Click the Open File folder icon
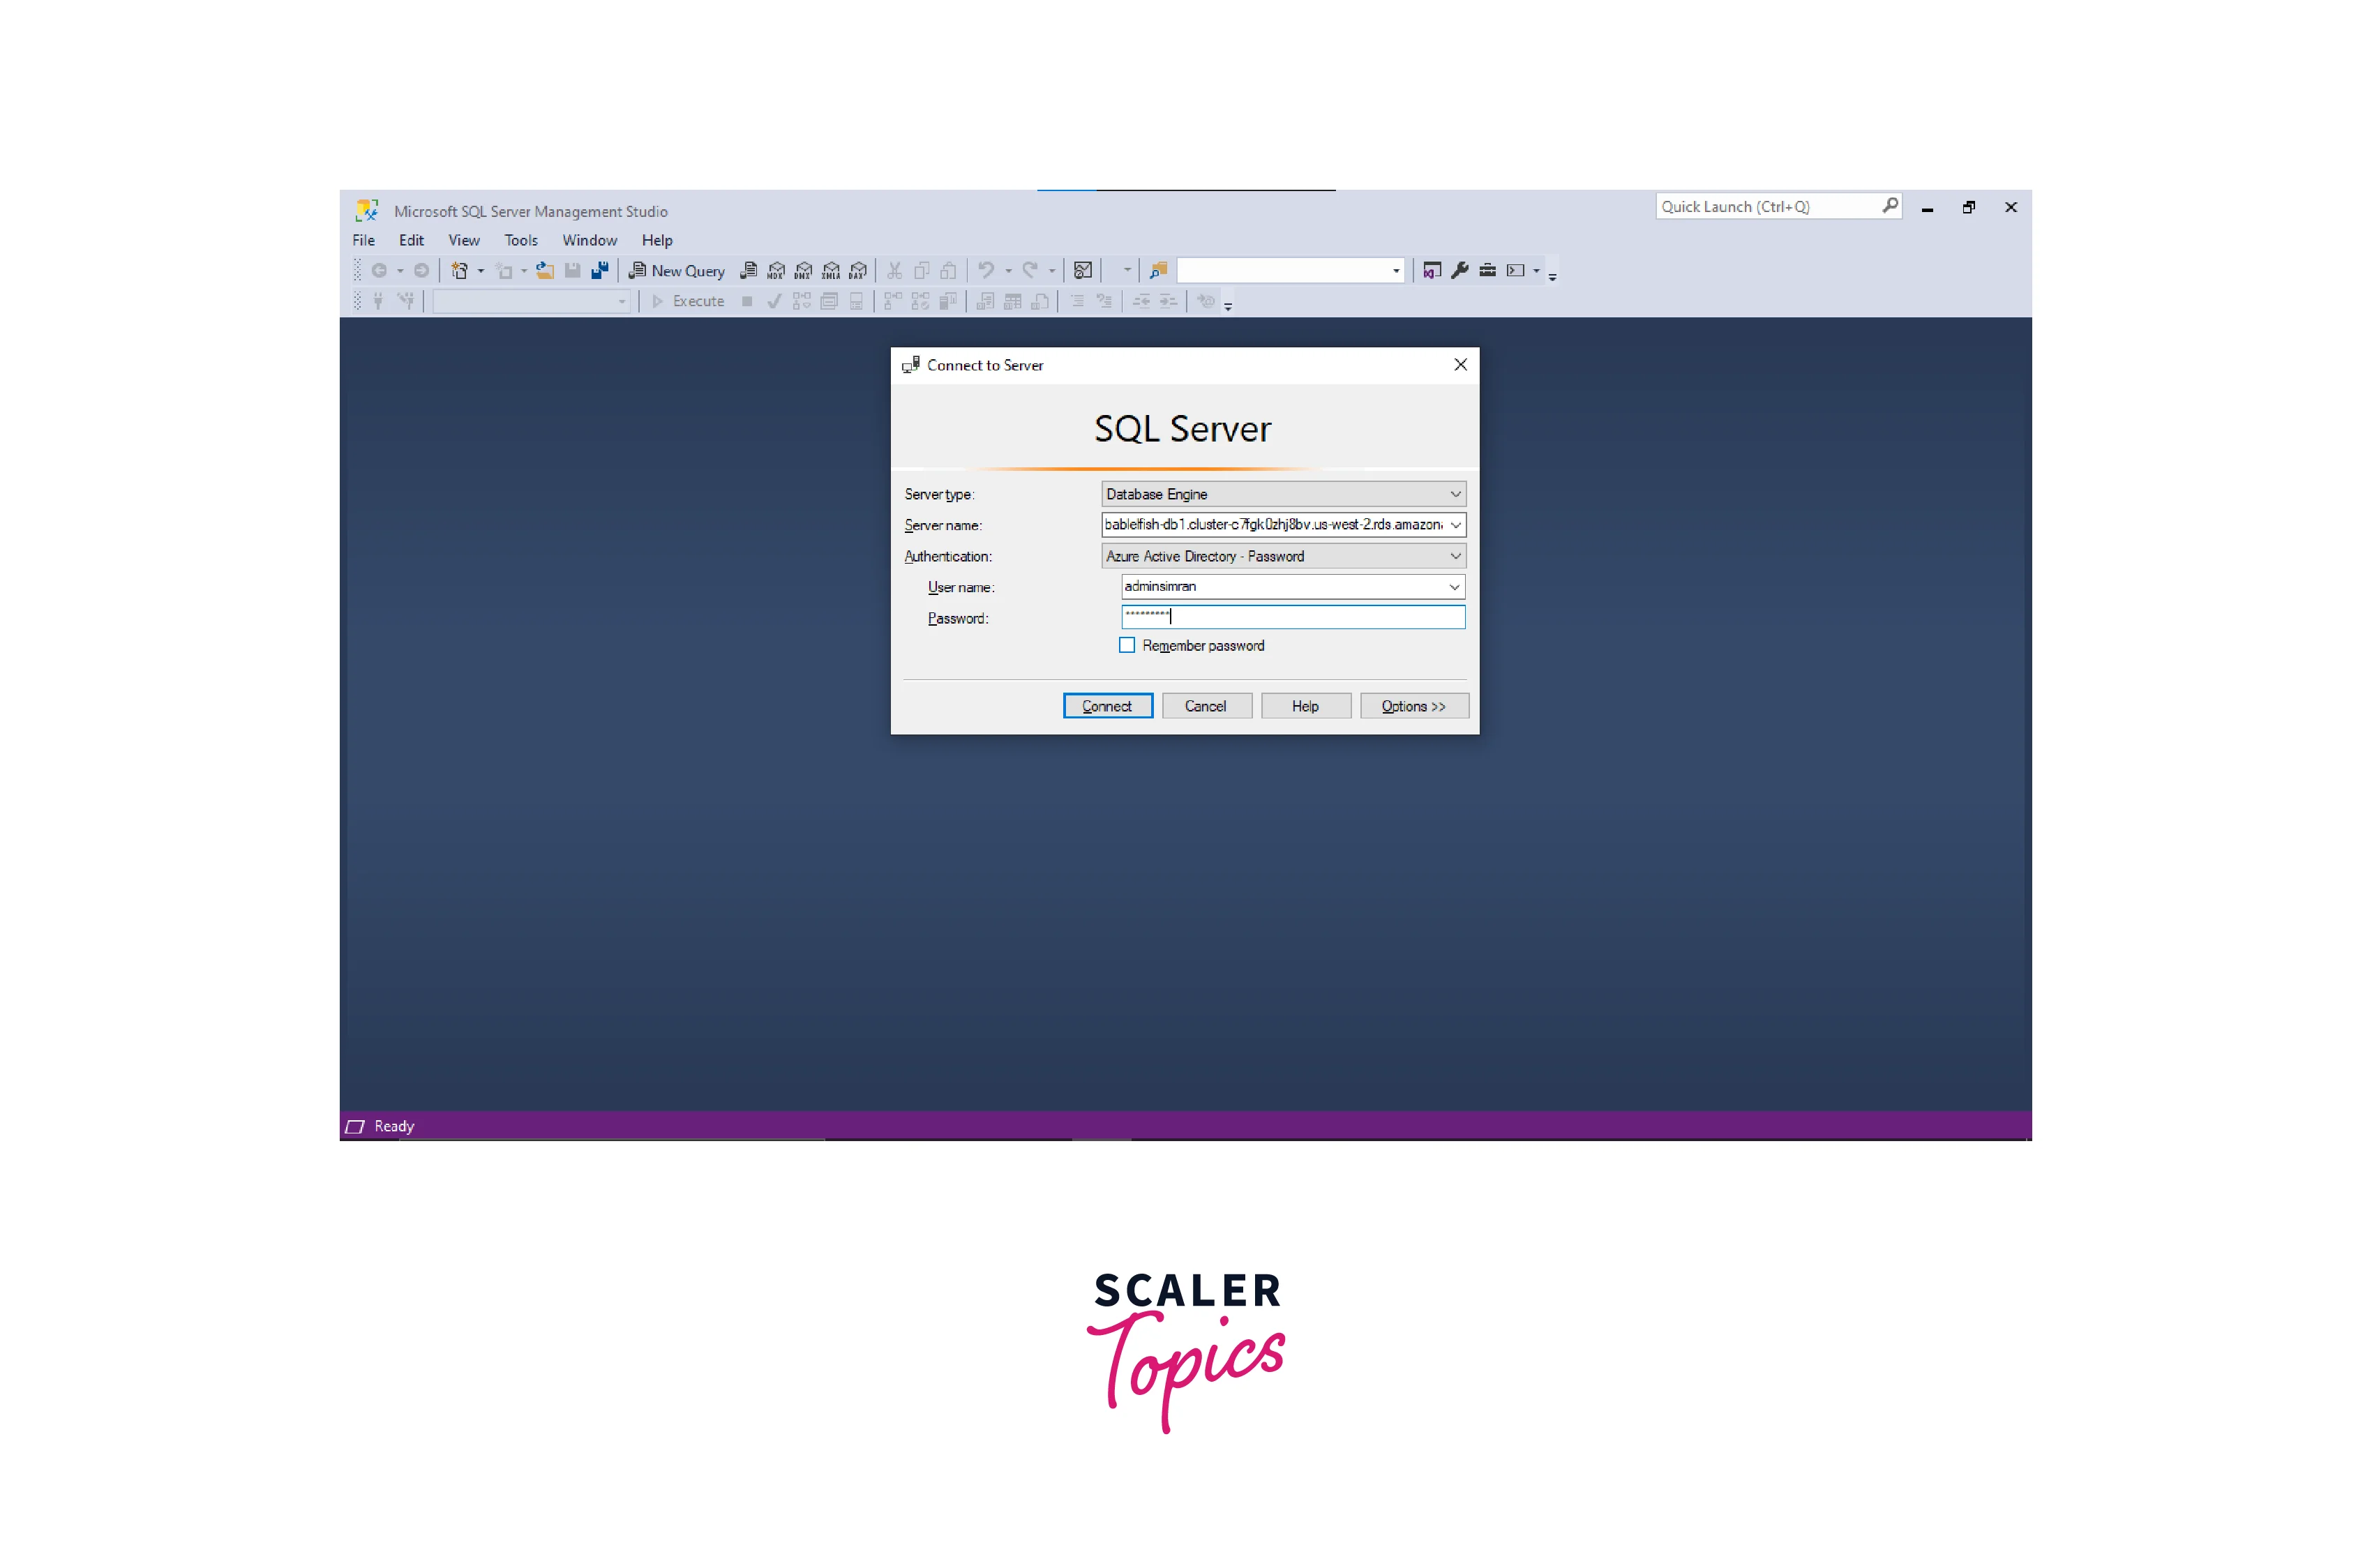Image resolution: width=2372 pixels, height=1568 pixels. point(545,271)
